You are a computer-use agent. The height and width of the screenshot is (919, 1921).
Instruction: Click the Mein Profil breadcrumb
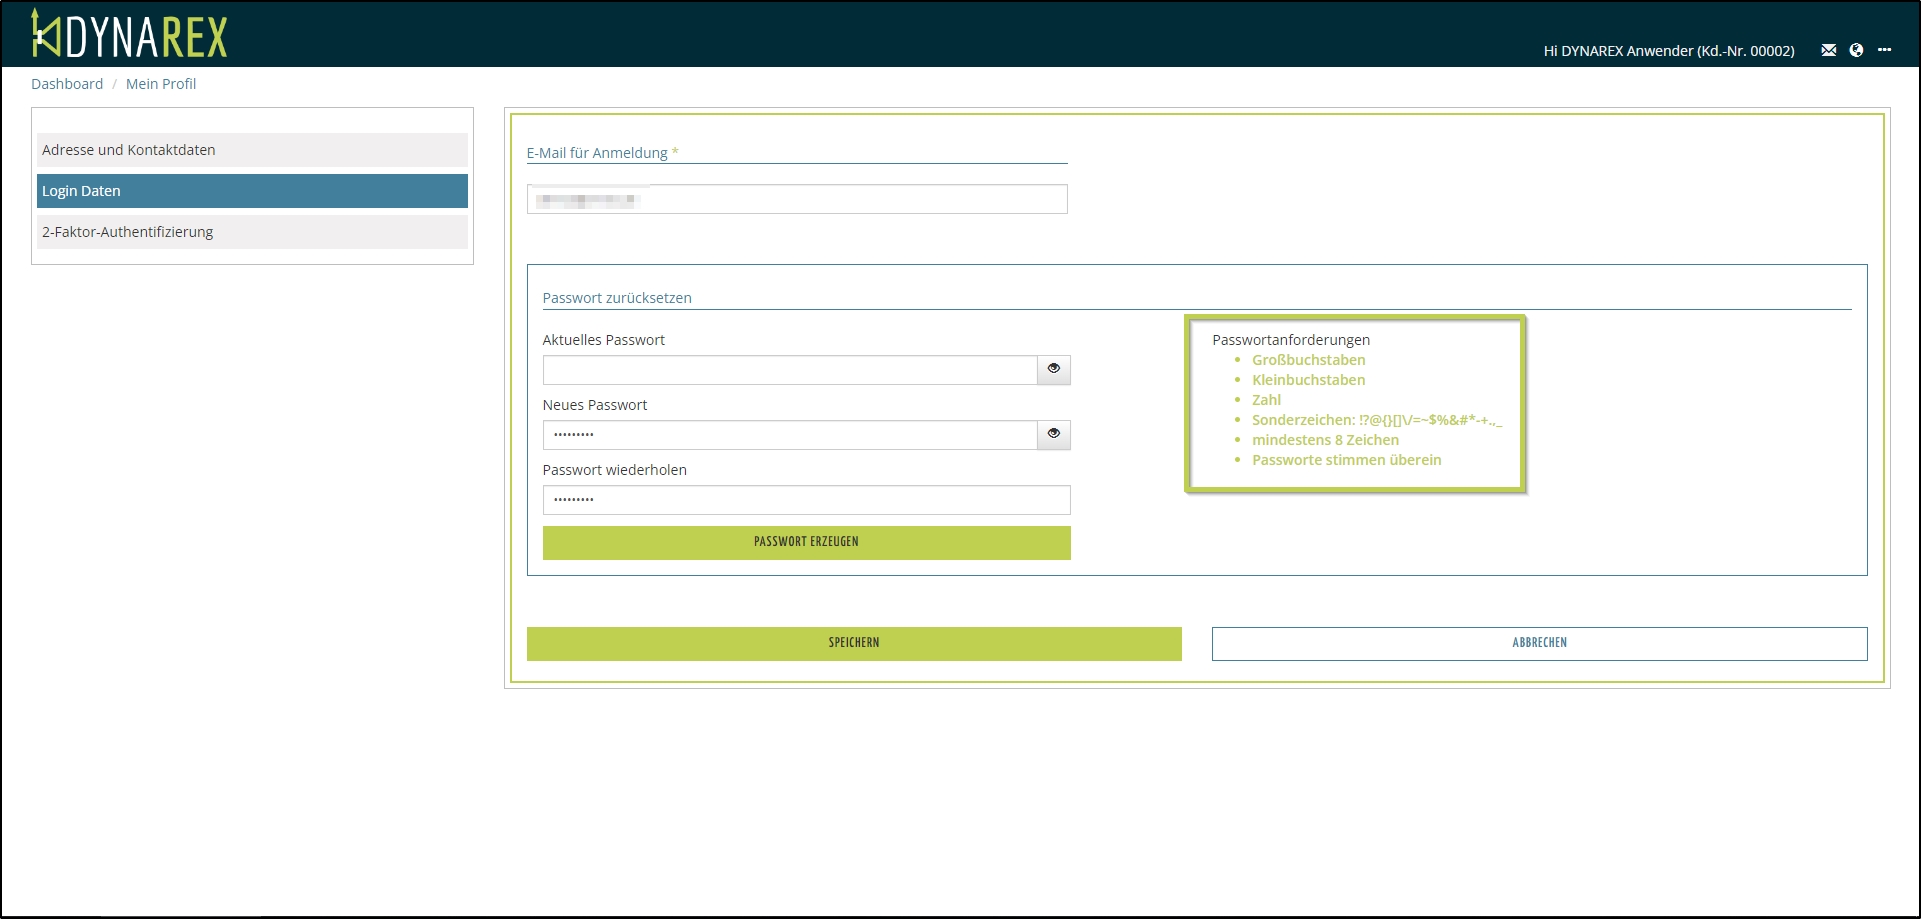[161, 84]
